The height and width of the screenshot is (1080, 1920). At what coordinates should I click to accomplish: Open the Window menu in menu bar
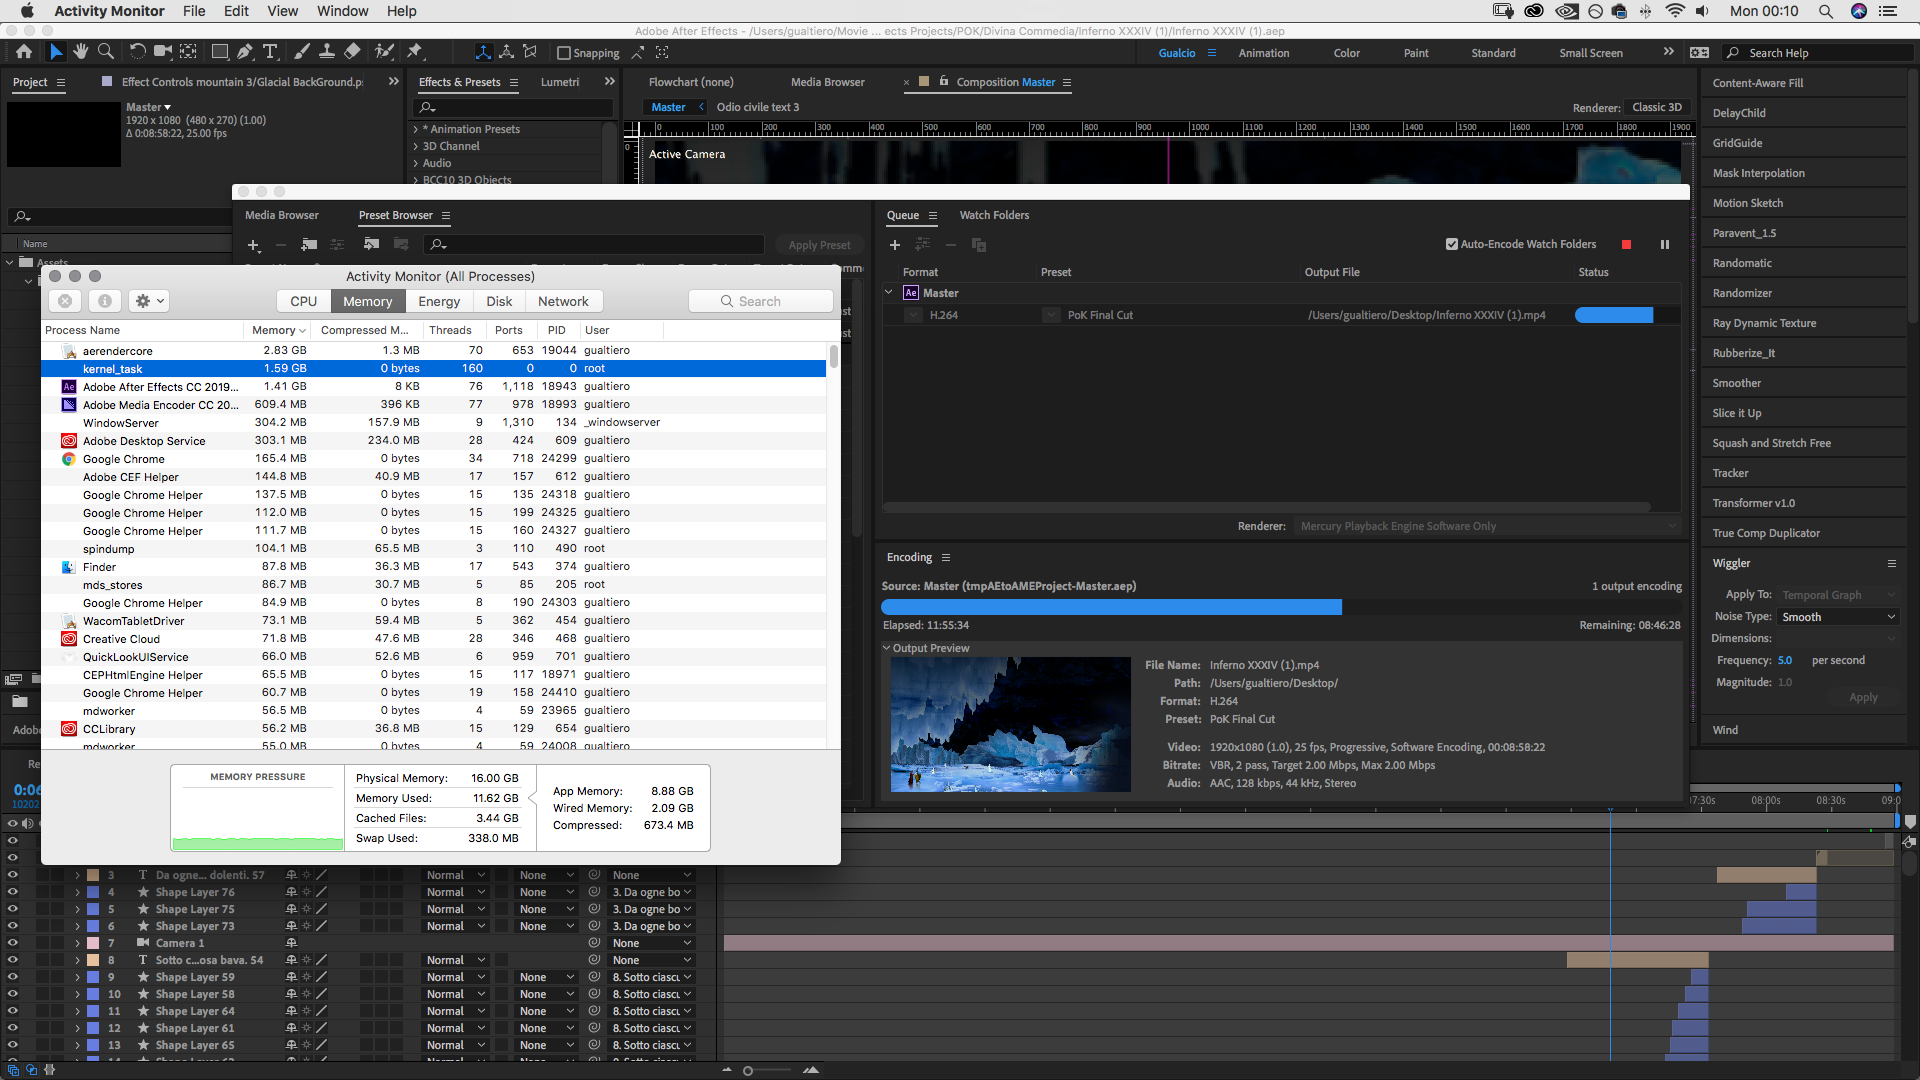click(x=342, y=11)
